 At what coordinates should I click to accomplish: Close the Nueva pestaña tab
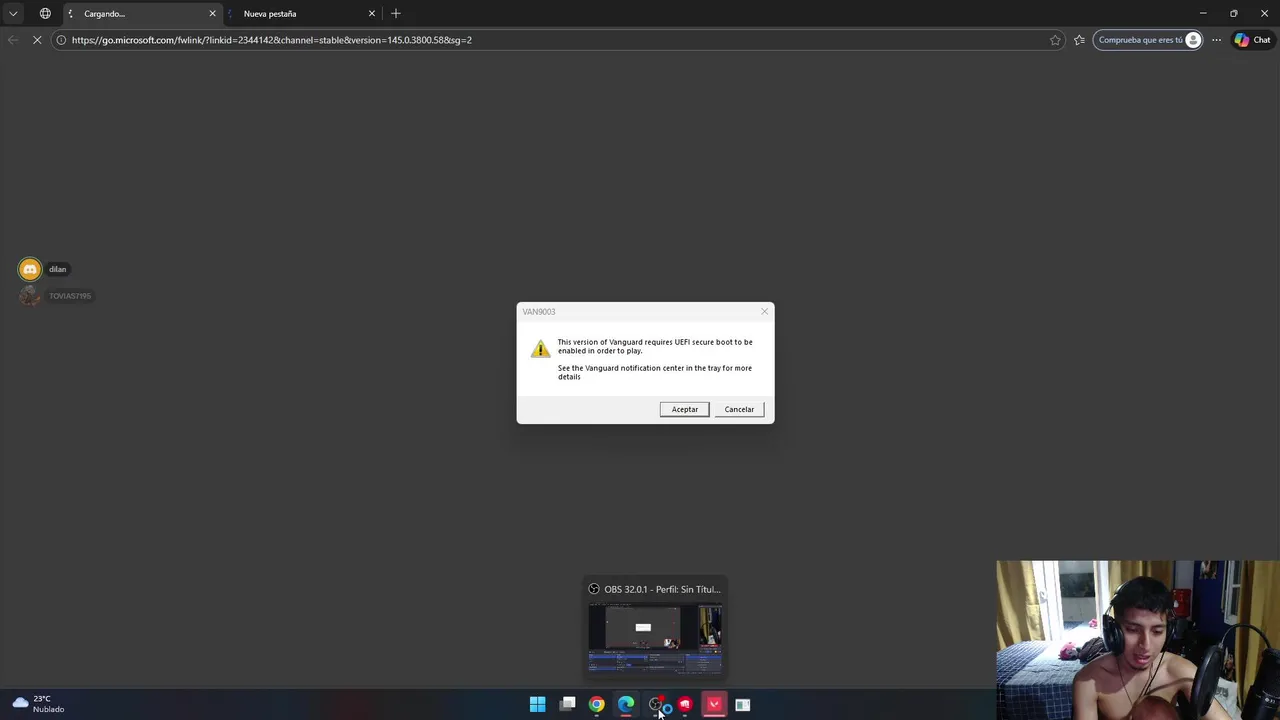(x=372, y=14)
